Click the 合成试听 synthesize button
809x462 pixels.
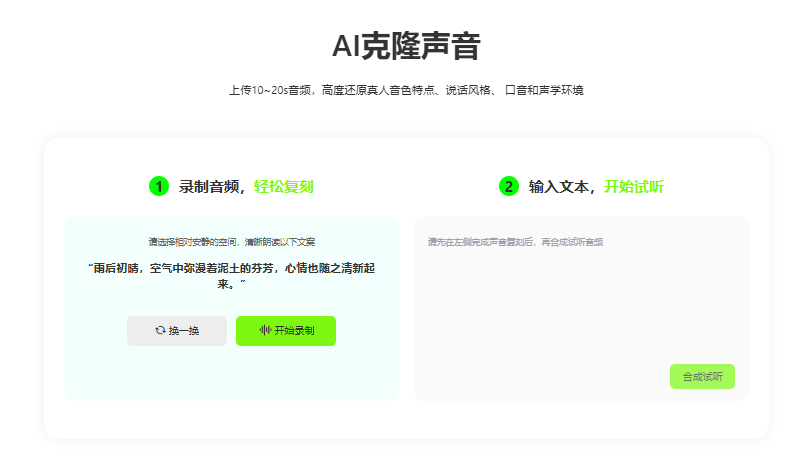(702, 376)
